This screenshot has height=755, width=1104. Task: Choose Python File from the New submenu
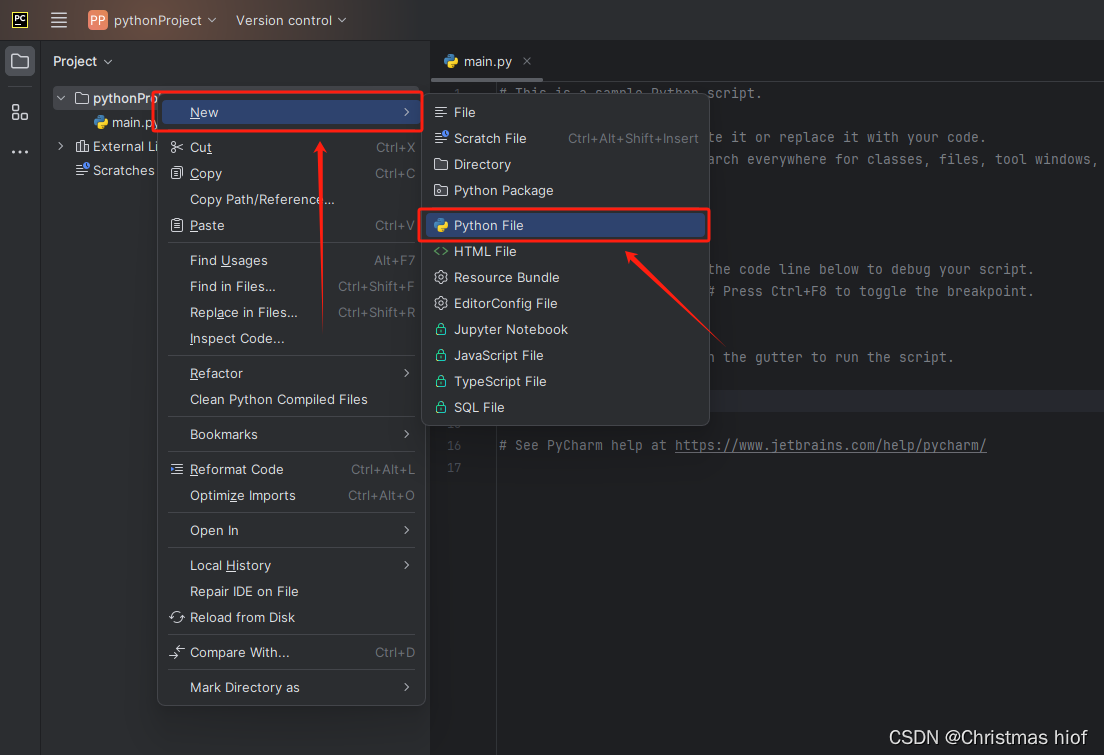coord(565,225)
